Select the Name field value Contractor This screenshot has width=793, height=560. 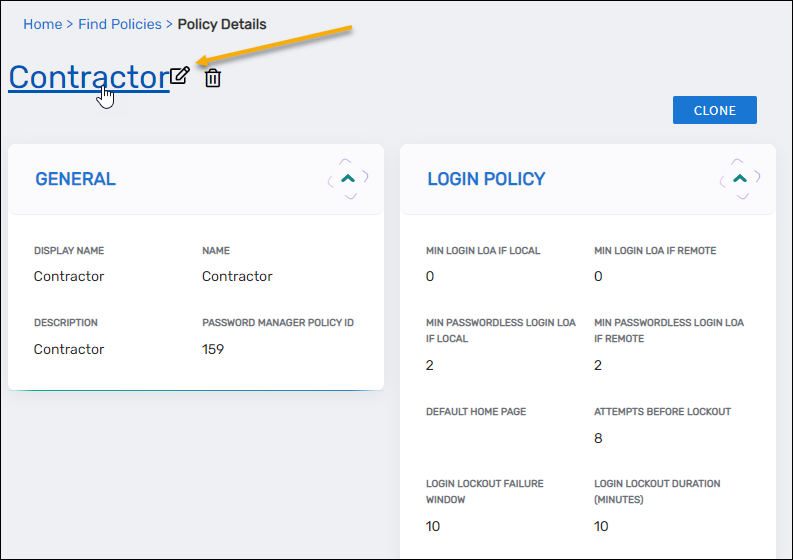[237, 276]
